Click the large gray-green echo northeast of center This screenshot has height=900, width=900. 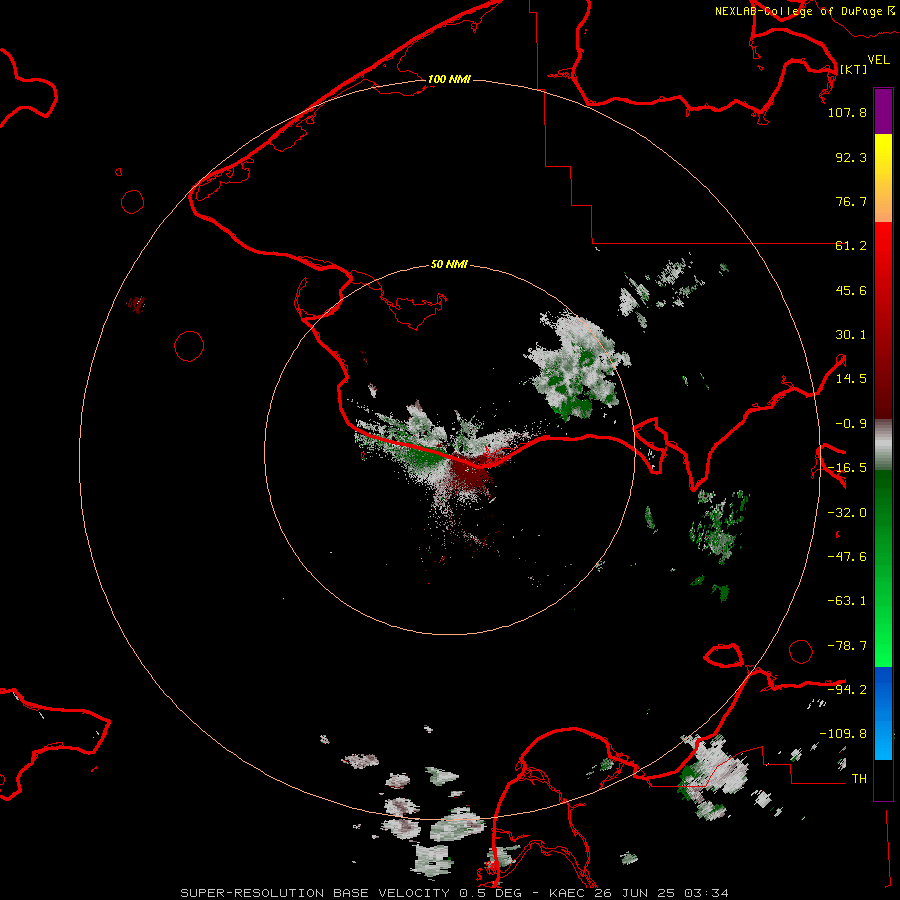(x=577, y=364)
